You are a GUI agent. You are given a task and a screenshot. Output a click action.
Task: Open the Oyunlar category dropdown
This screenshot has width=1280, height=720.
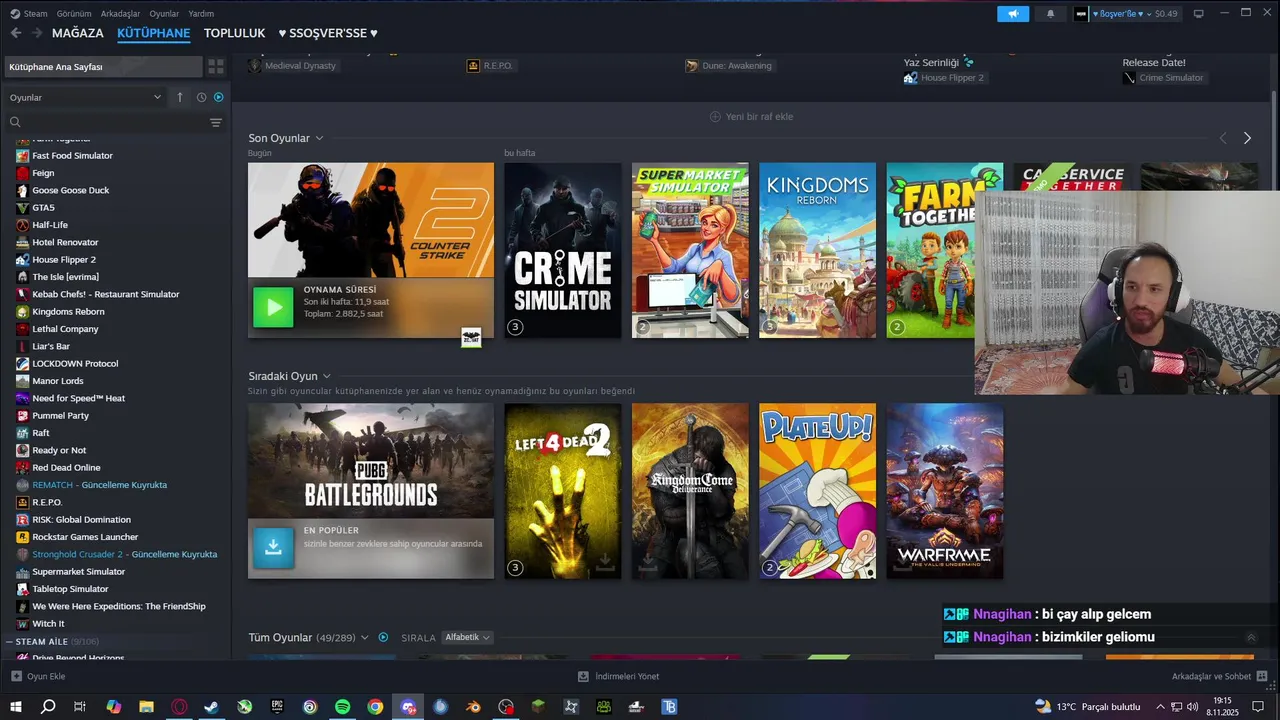coord(85,97)
